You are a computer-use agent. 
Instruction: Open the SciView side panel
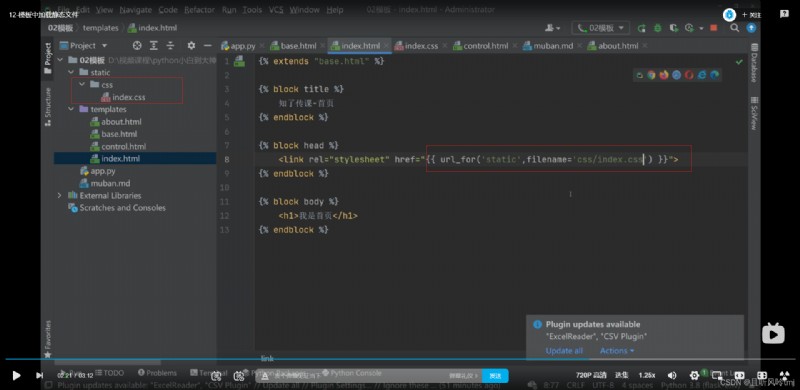[x=754, y=113]
